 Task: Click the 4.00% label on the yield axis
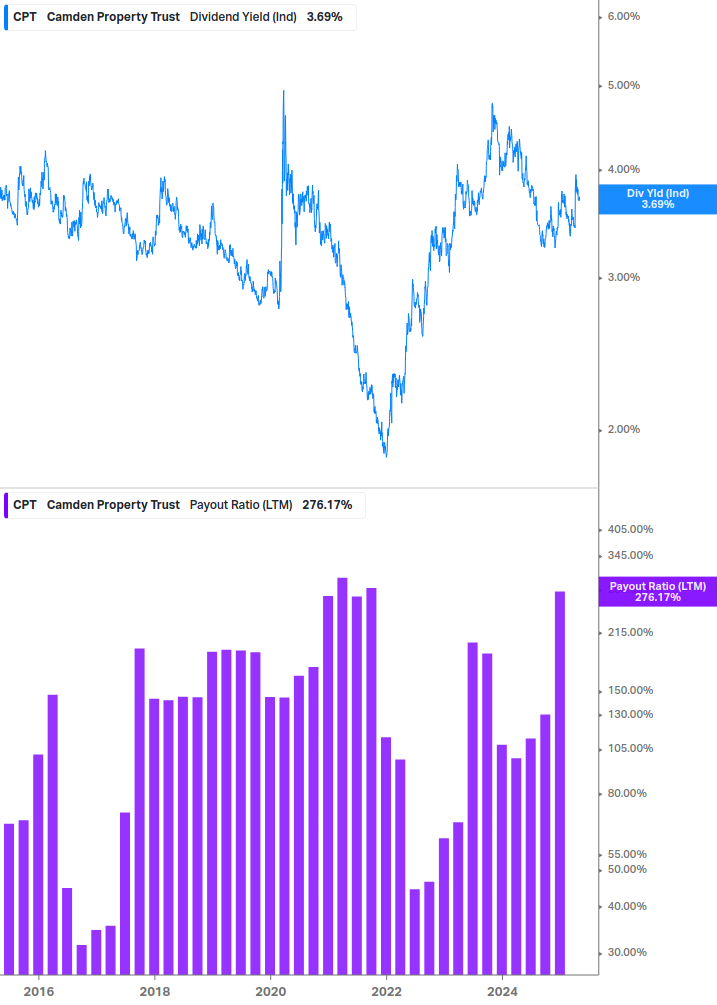(x=623, y=169)
